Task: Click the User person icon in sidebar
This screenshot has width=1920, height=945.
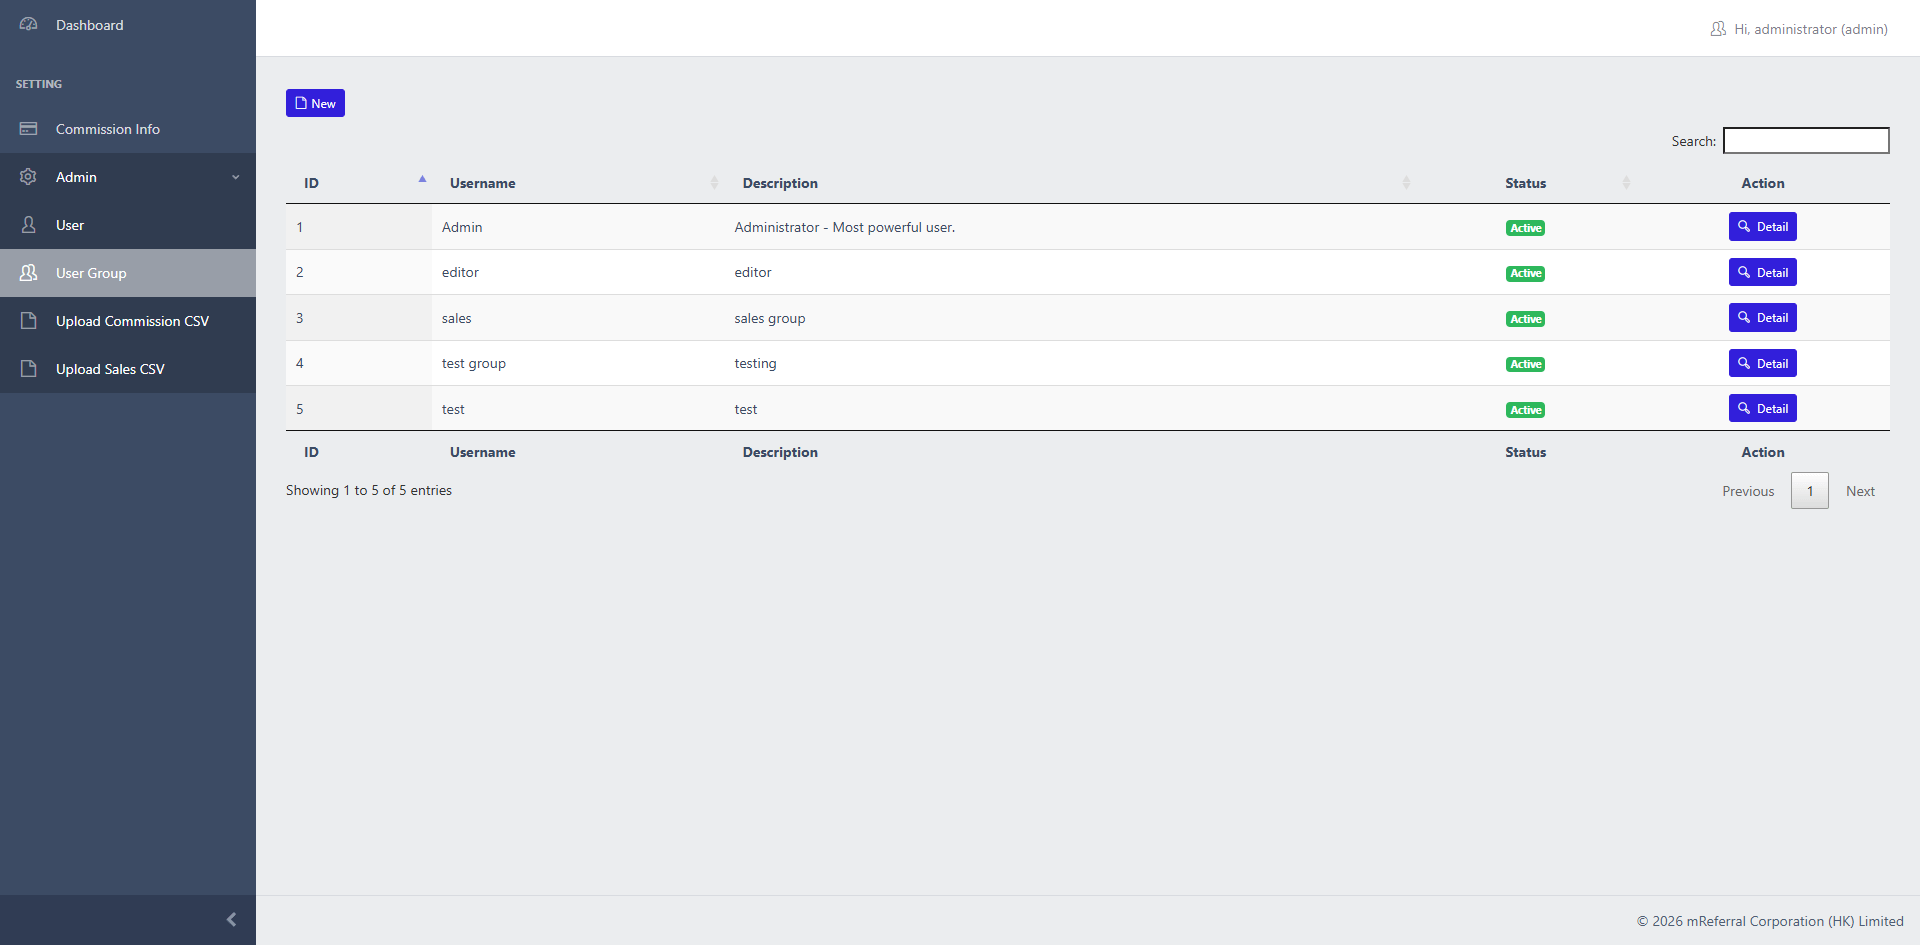Action: (x=29, y=225)
